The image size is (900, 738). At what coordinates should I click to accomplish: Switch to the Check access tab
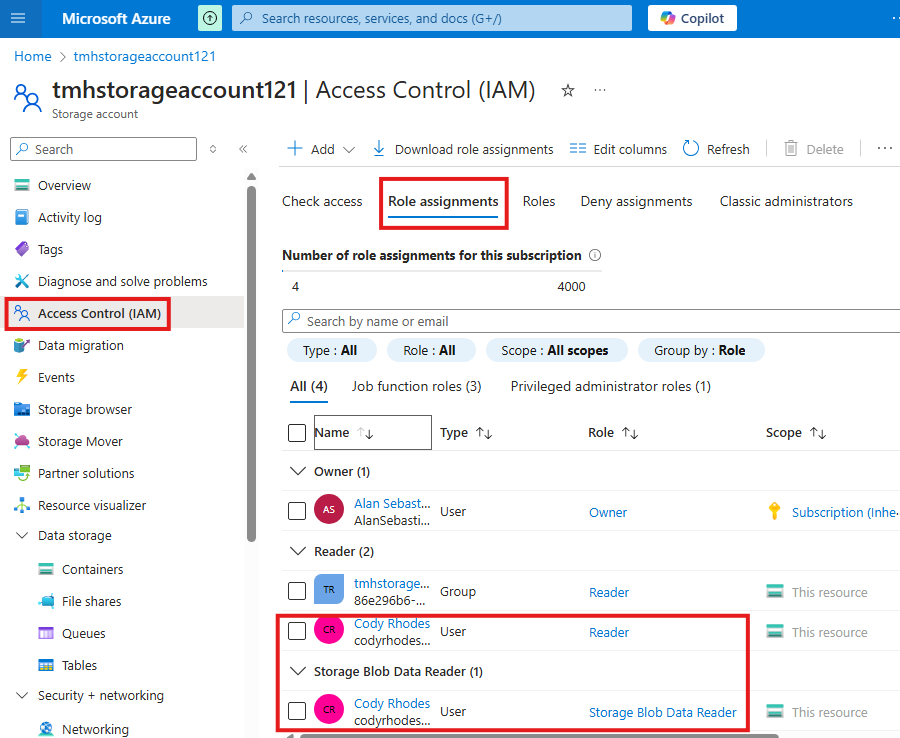[x=322, y=201]
